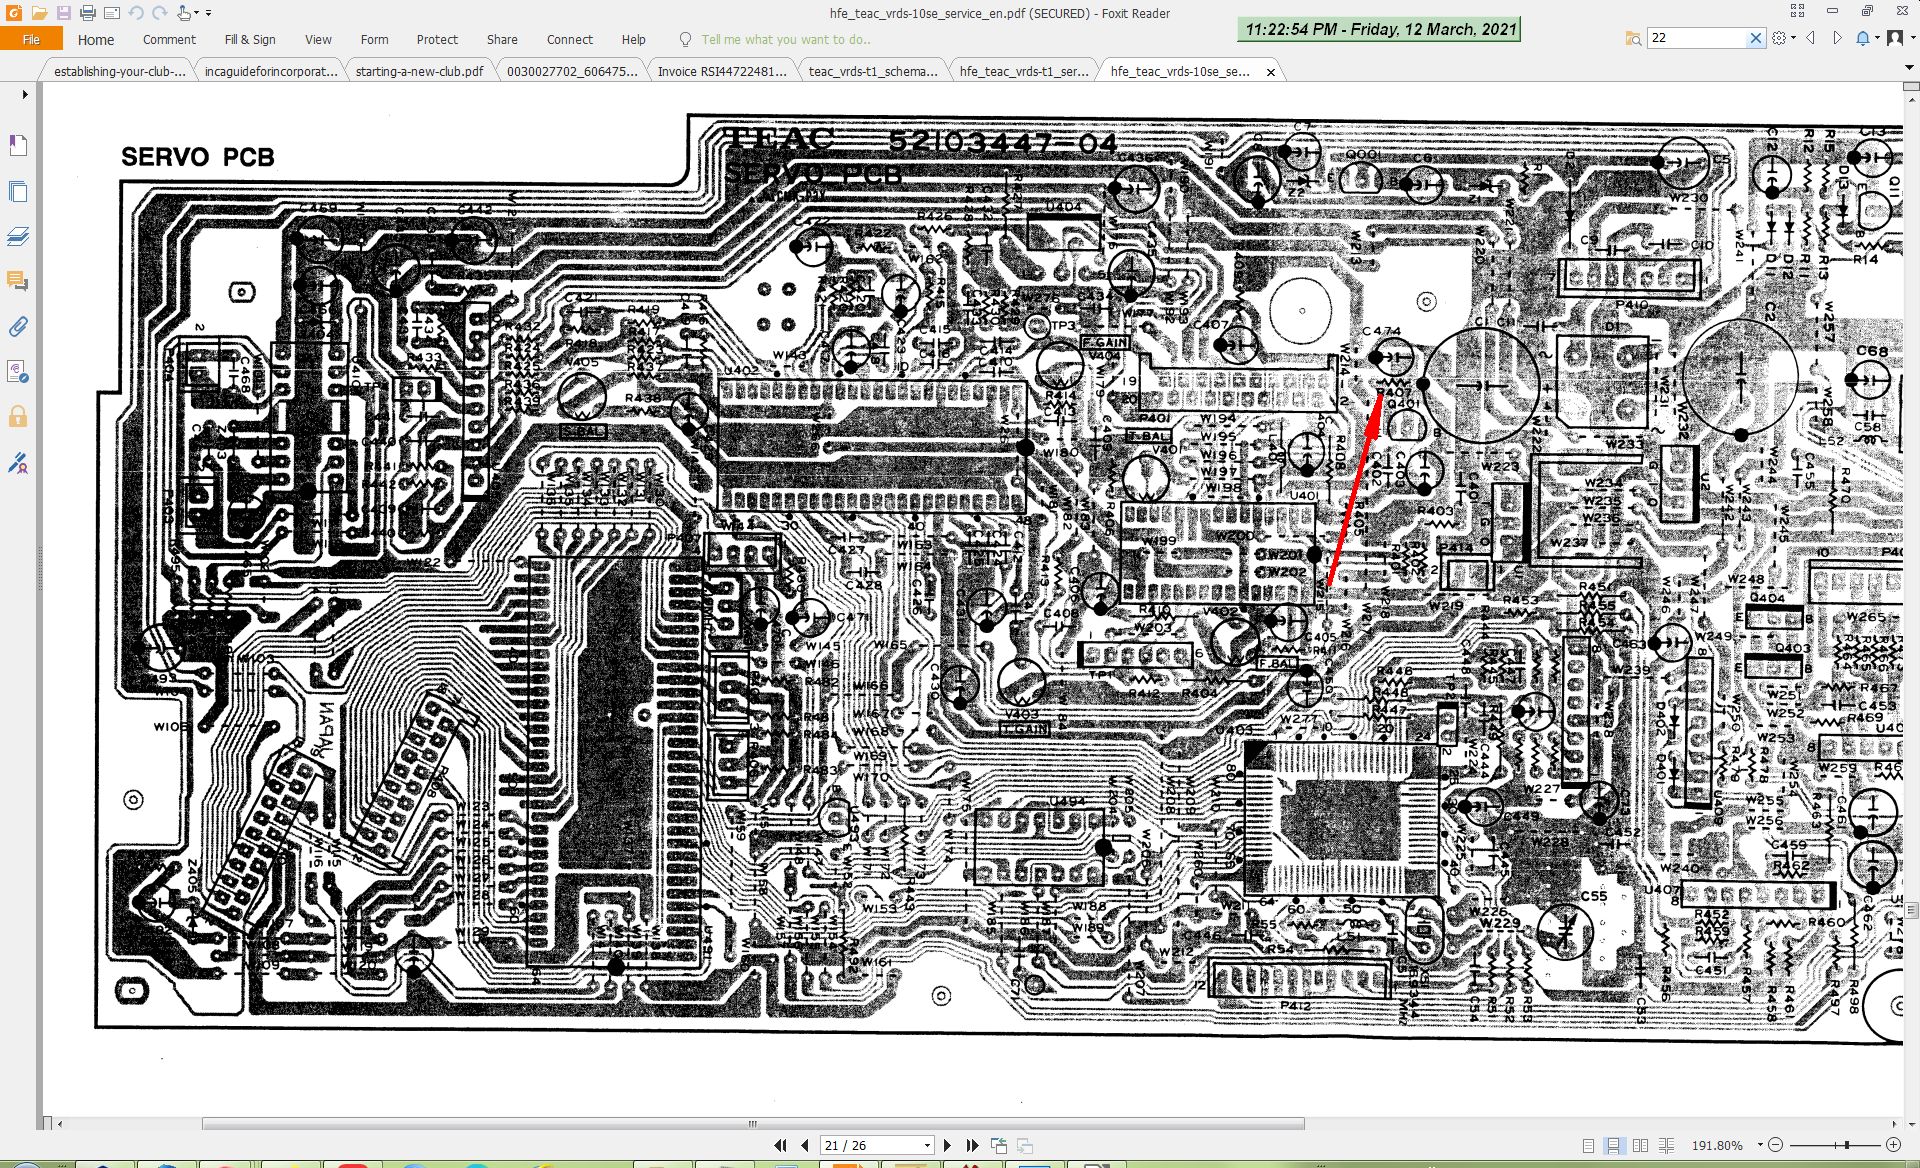Open the Pages thumbnails panel icon in sidebar
Image resolution: width=1920 pixels, height=1168 pixels.
(18, 191)
